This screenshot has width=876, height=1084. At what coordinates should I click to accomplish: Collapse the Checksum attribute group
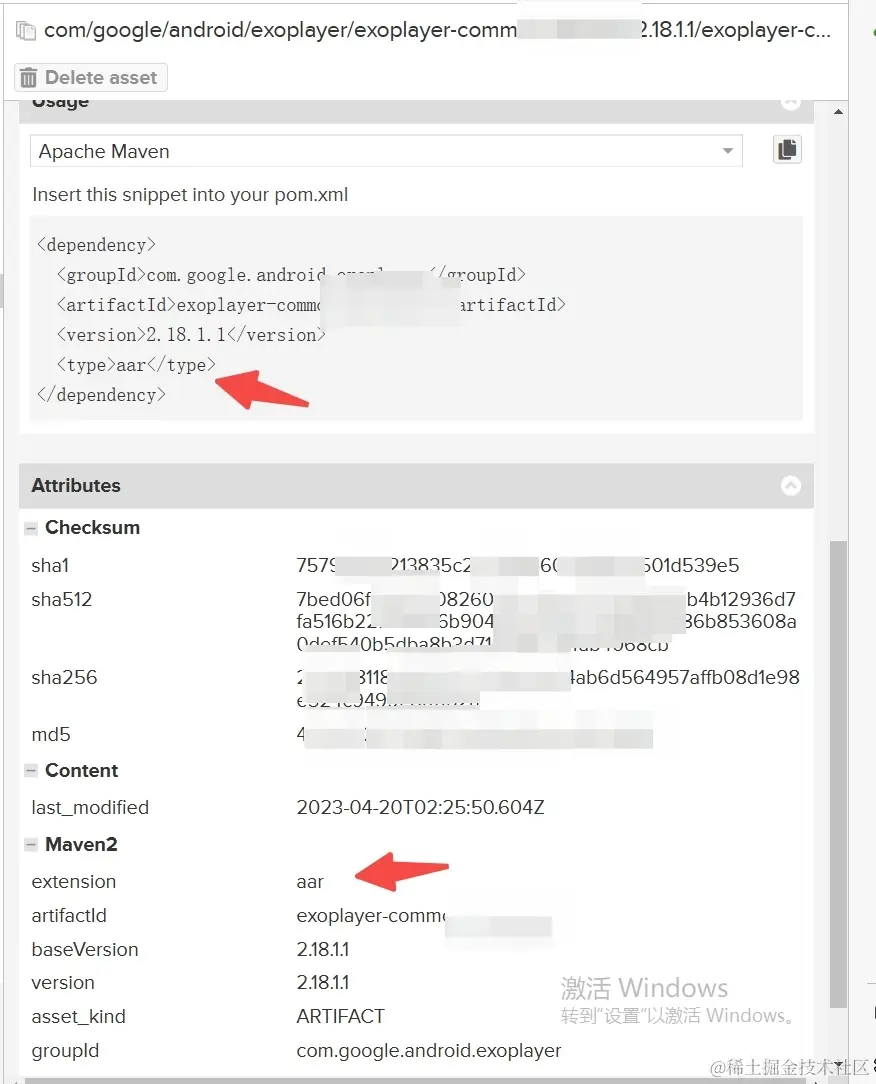30,528
